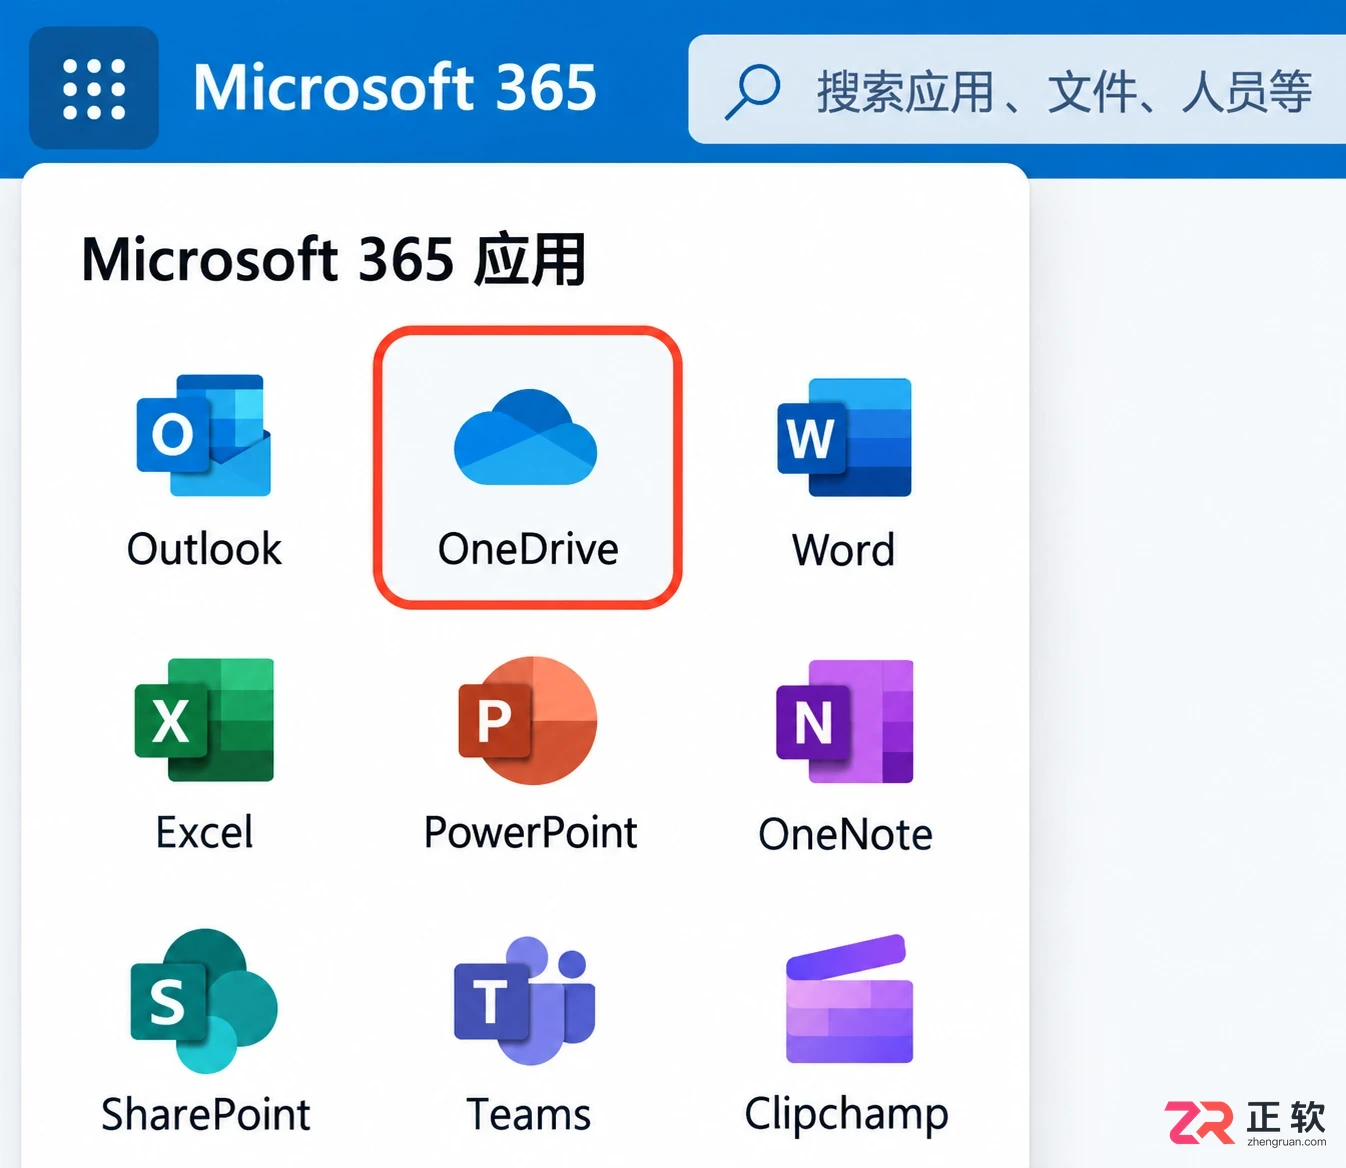Click the search magnifier icon
Viewport: 1346px width, 1168px height.
coord(752,92)
